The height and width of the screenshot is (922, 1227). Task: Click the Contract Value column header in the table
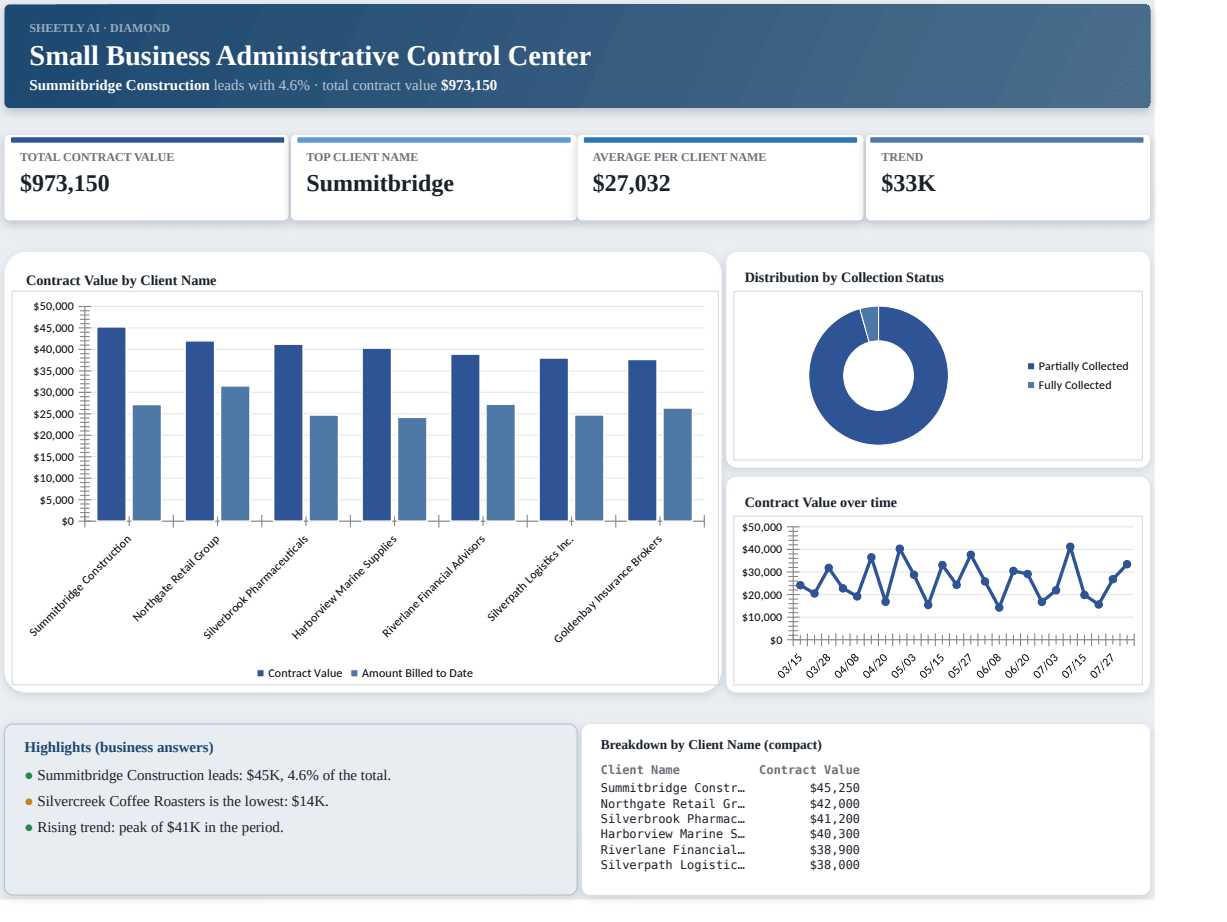809,770
